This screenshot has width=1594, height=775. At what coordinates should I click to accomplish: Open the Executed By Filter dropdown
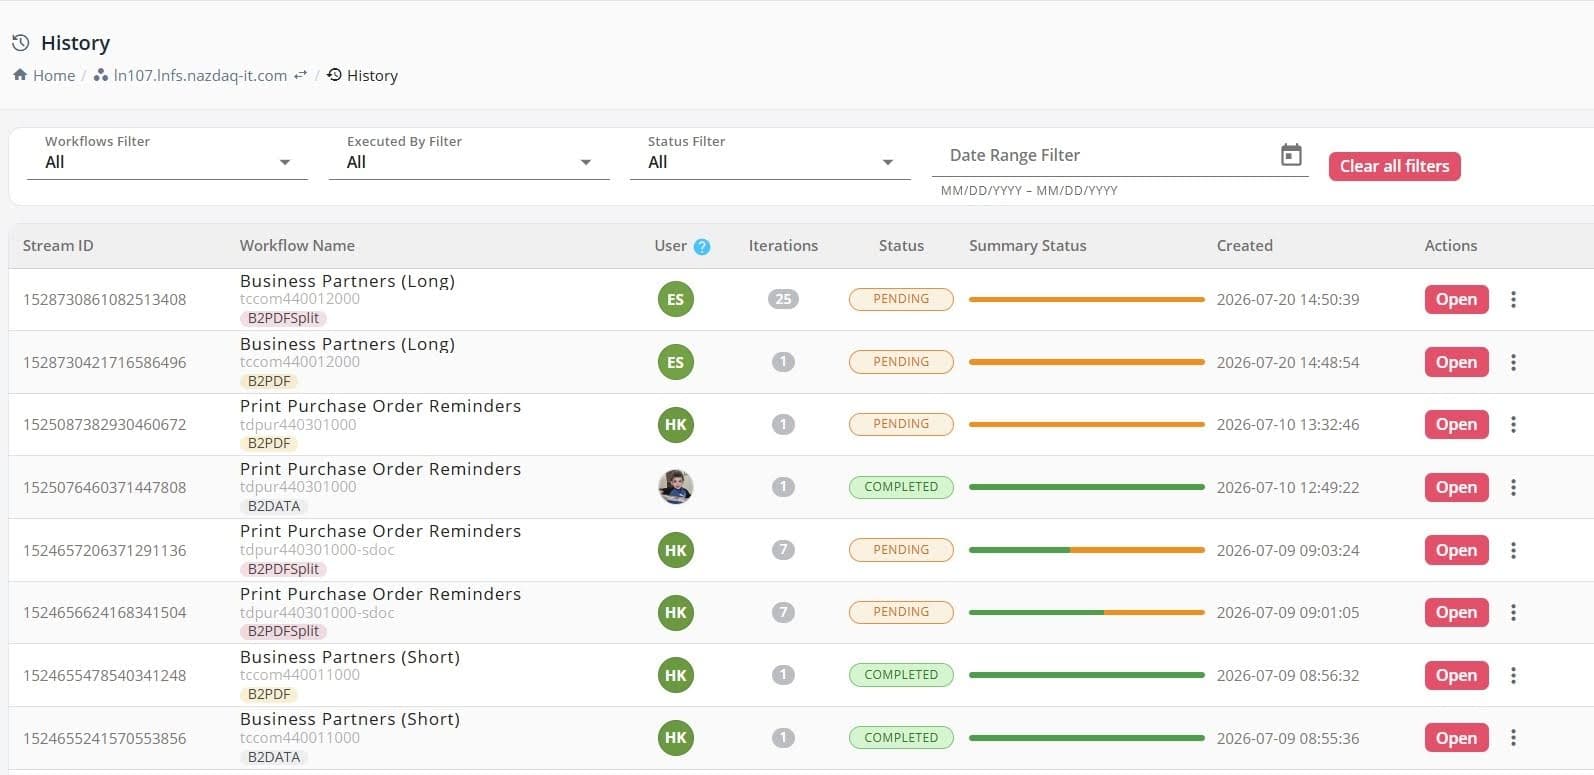pyautogui.click(x=469, y=162)
